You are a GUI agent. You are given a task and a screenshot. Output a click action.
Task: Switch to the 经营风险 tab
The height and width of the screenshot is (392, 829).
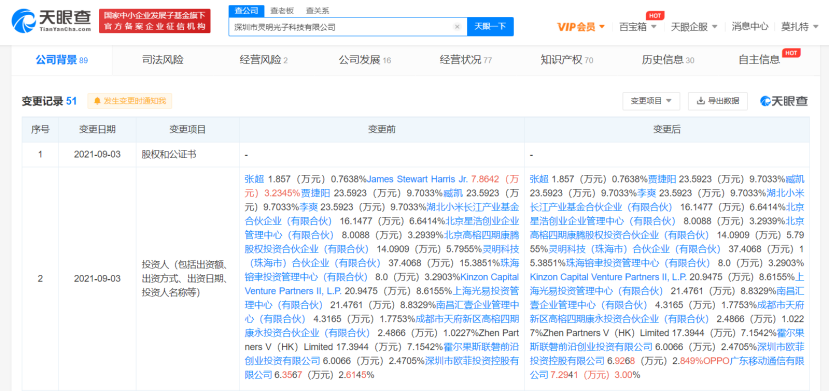click(263, 60)
